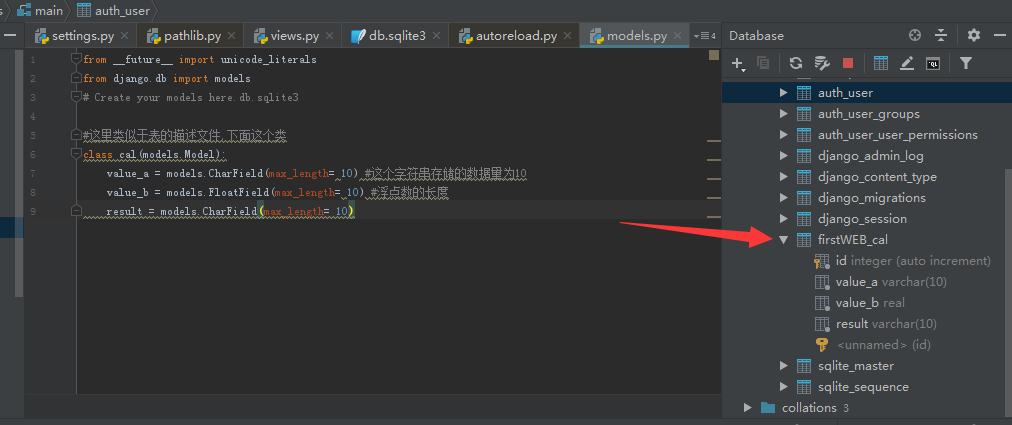Expand the django_admin_log node
This screenshot has height=425, width=1012.
tap(784, 156)
